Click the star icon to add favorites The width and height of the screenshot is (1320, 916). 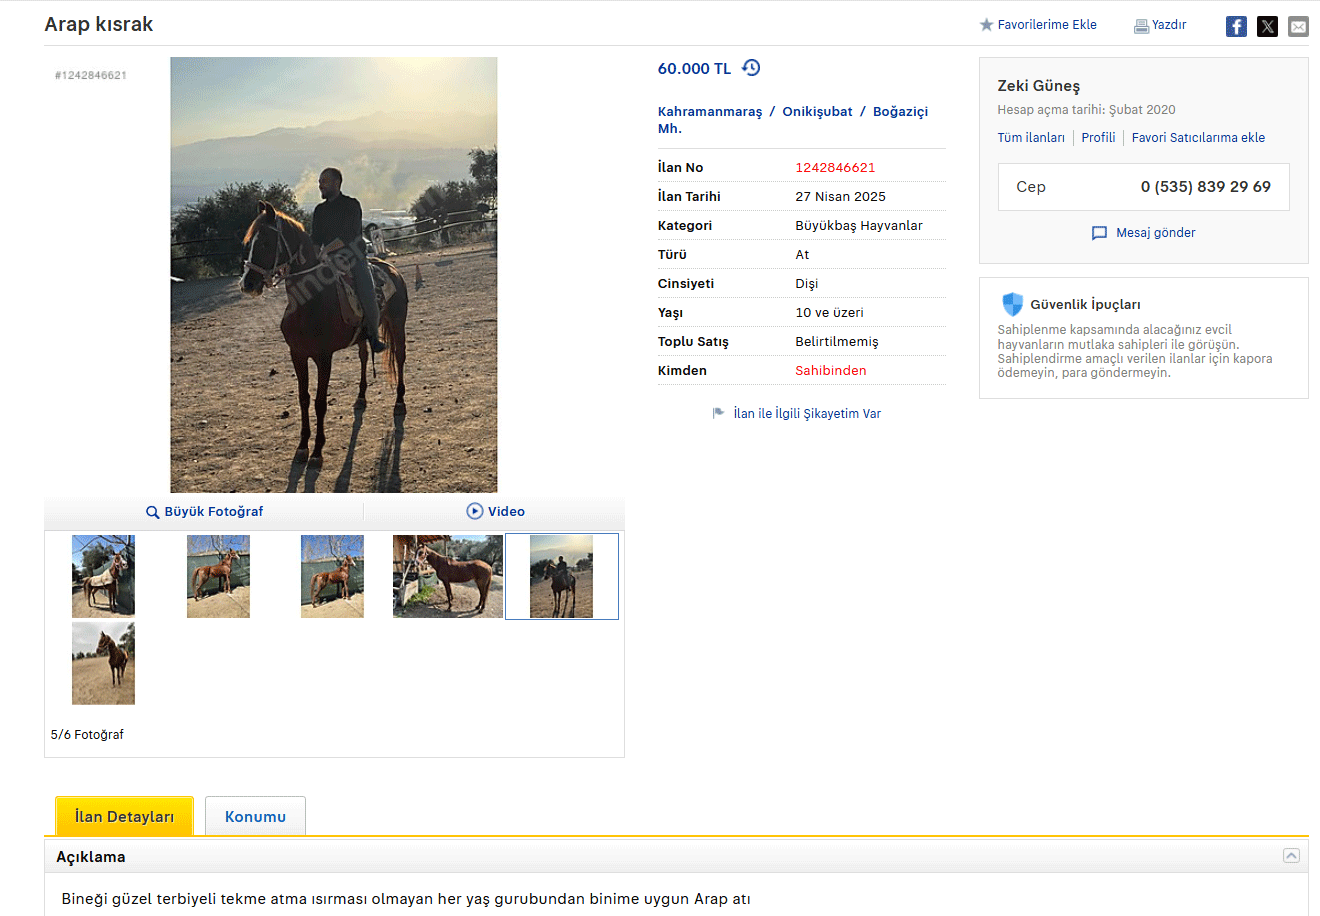click(x=986, y=25)
